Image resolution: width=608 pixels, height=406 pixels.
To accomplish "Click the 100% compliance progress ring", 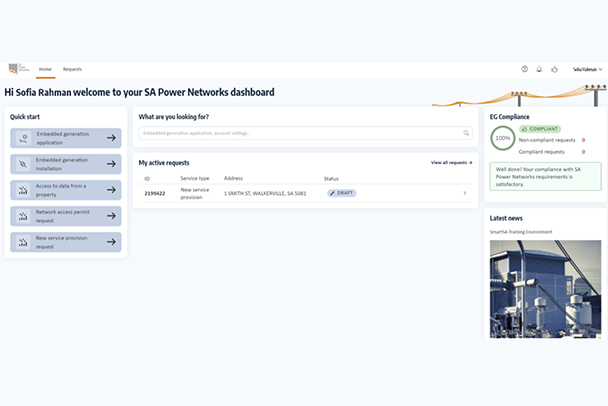I will [503, 138].
